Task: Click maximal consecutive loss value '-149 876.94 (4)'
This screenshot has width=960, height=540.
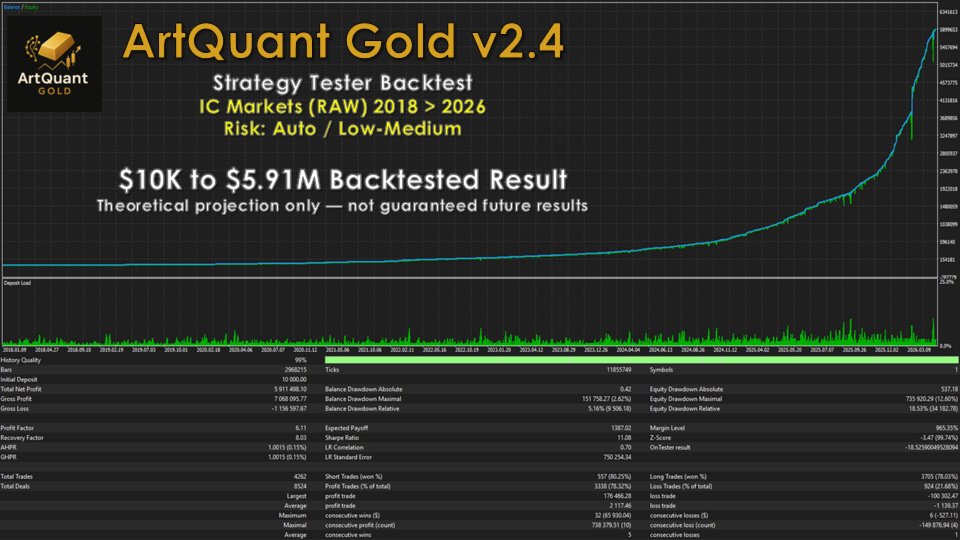Action: tap(939, 525)
